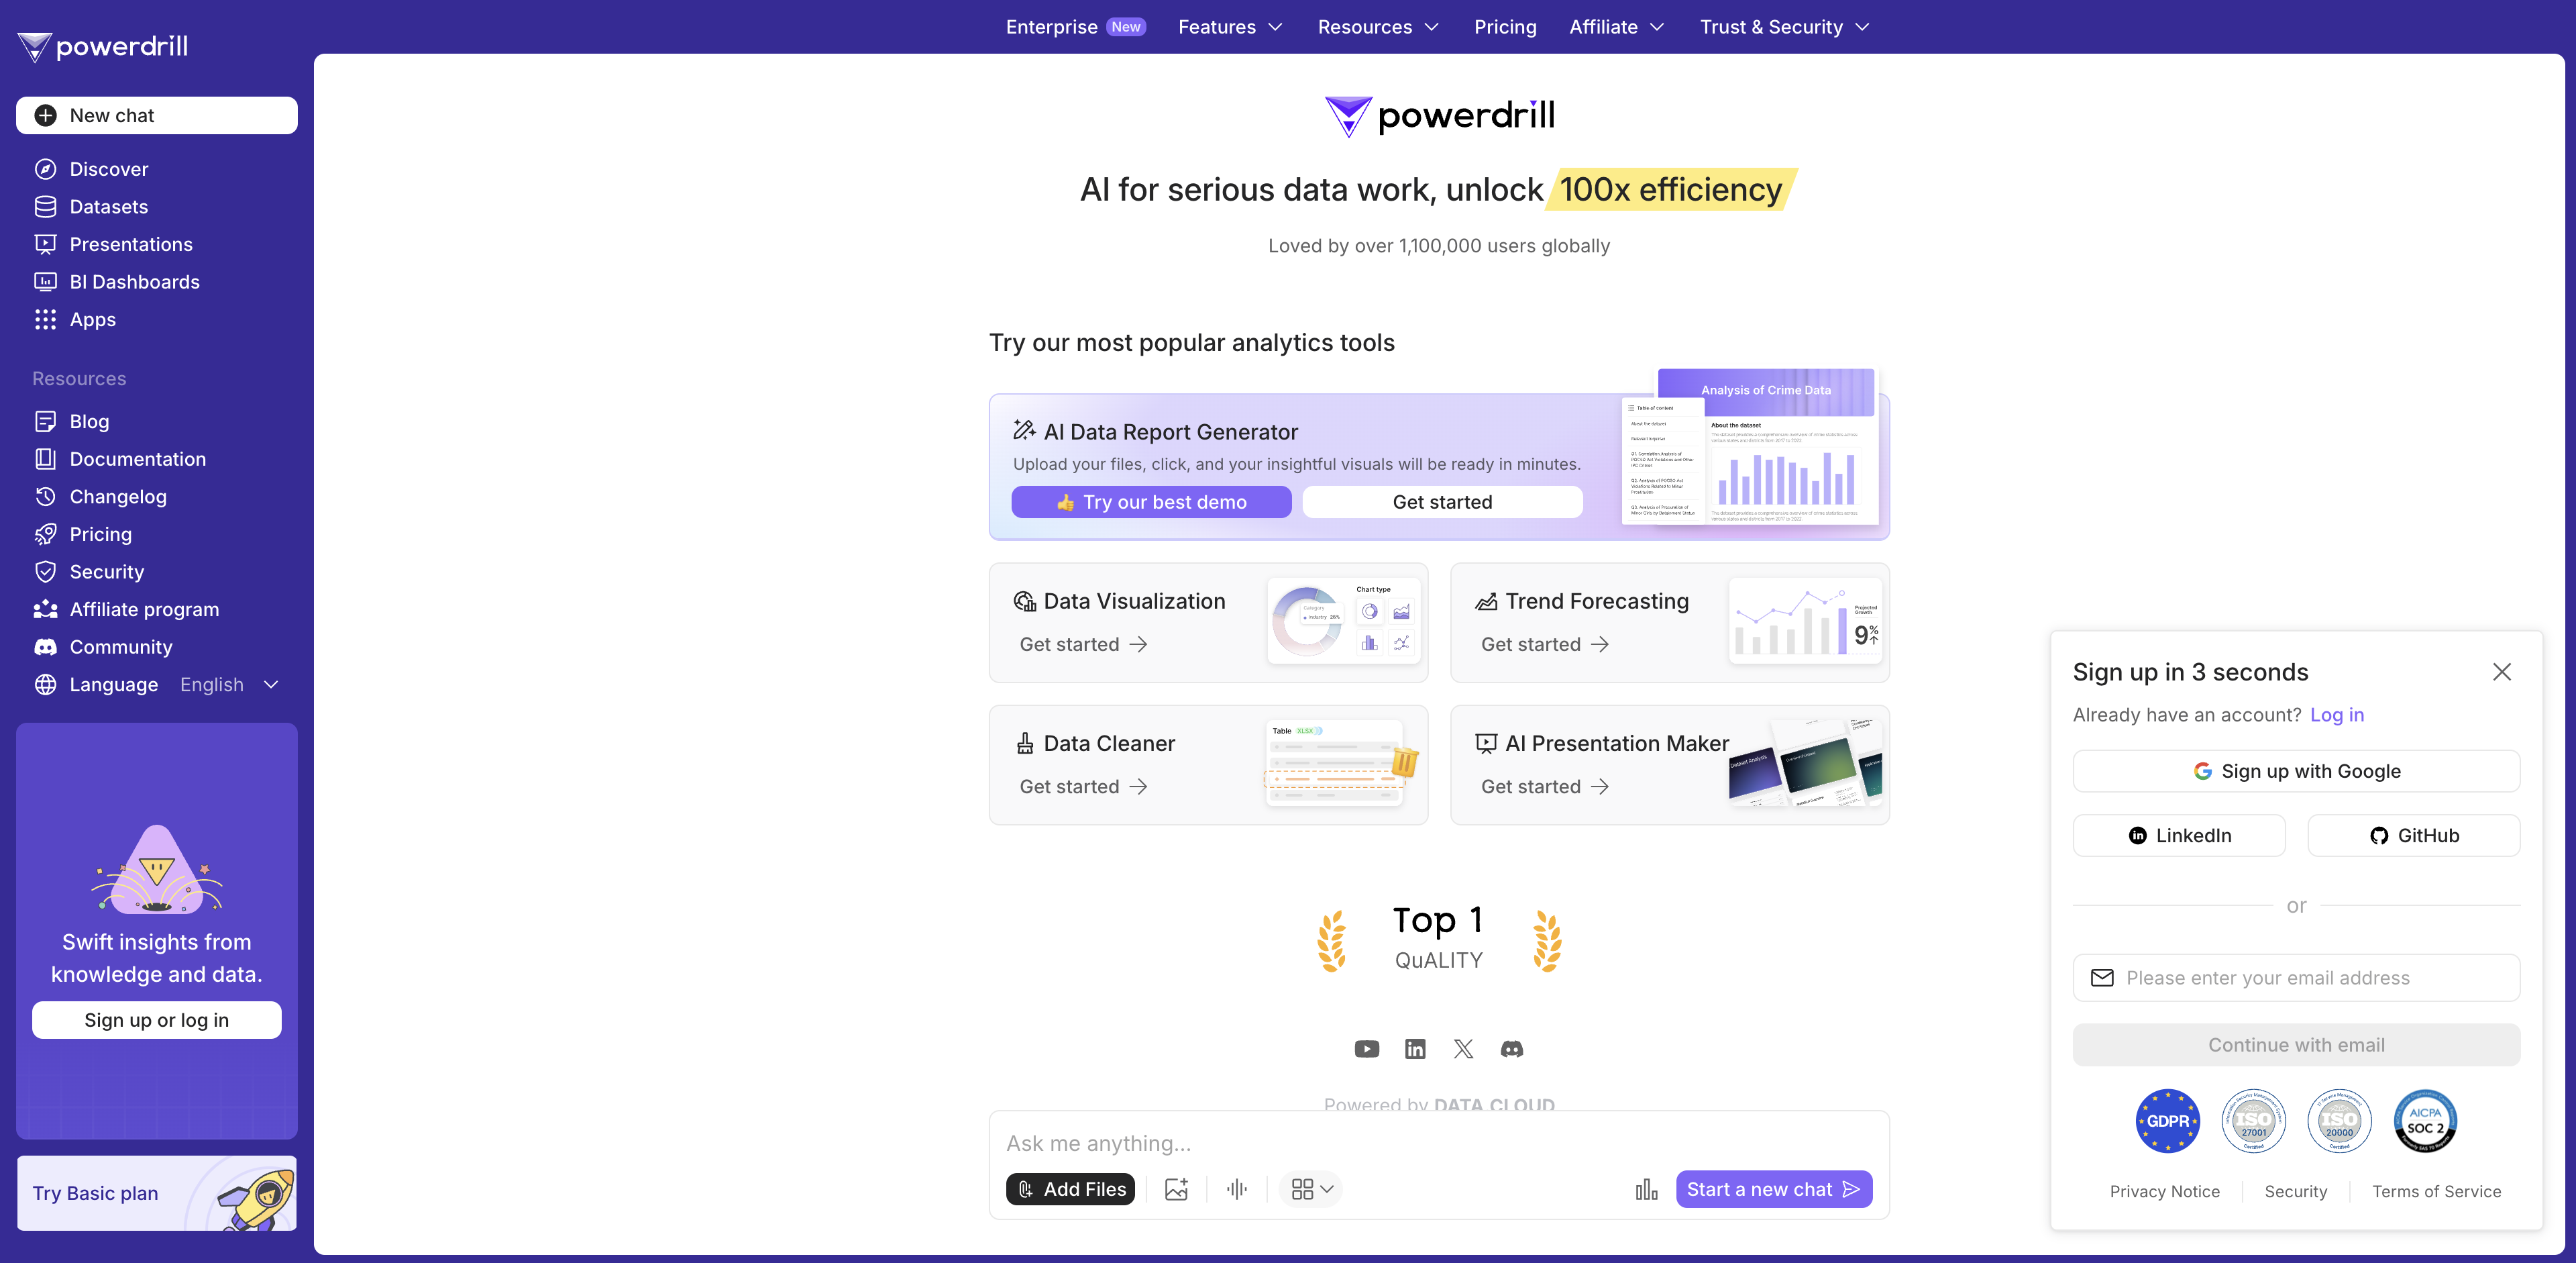
Task: Click the Apps icon in sidebar
Action: pyautogui.click(x=44, y=319)
